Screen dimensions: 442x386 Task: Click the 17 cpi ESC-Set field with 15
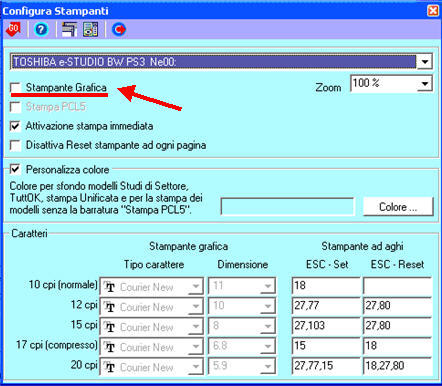326,346
